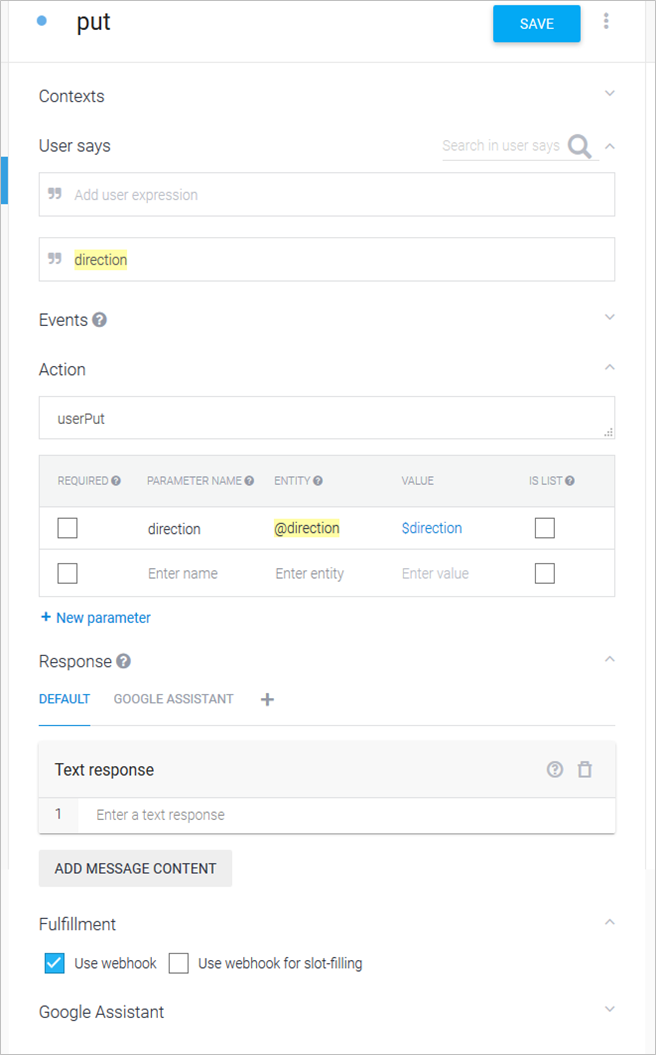
Task: Check Required for direction parameter
Action: (x=67, y=528)
